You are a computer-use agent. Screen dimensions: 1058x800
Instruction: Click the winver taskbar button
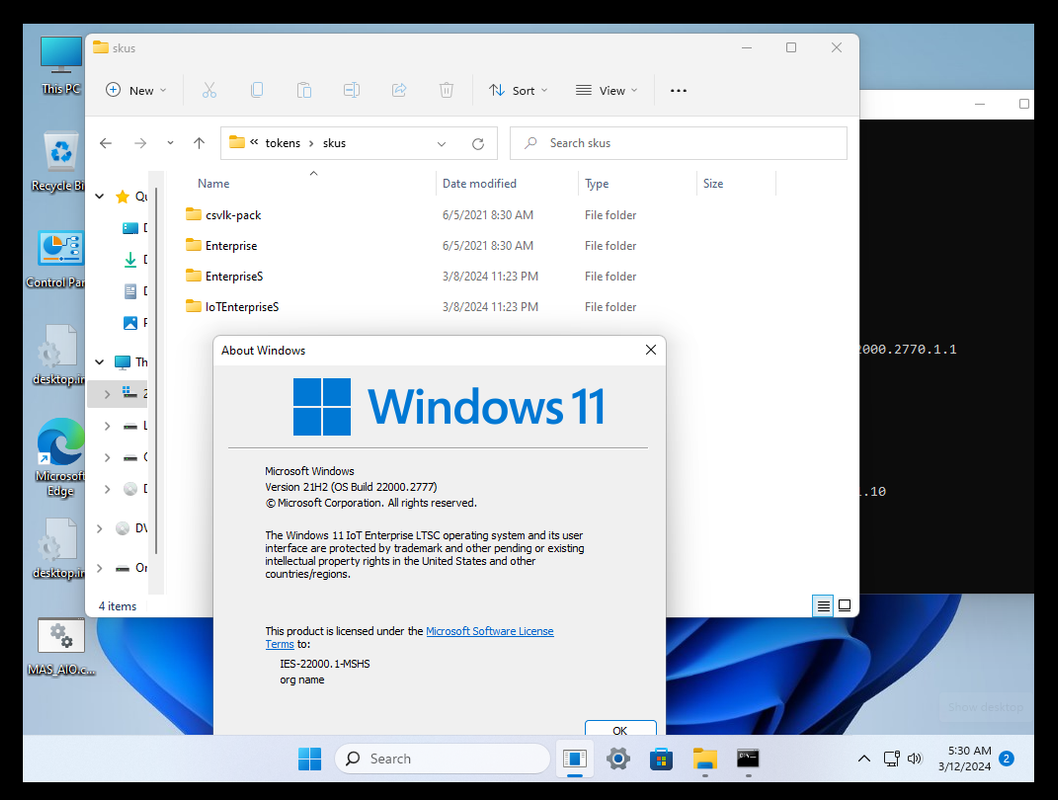point(574,759)
